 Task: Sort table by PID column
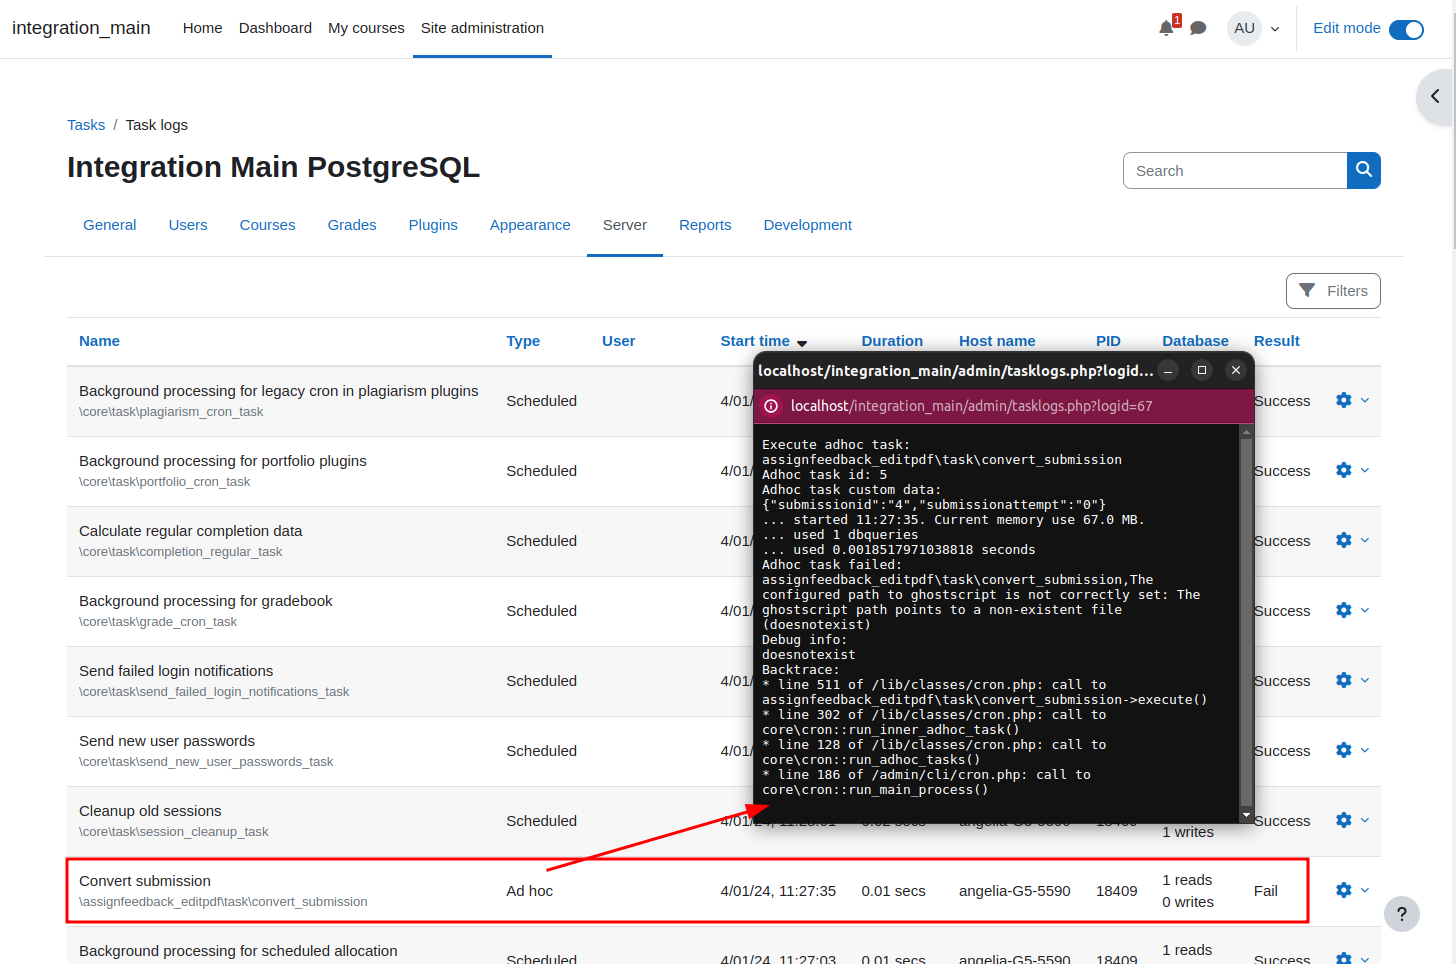click(x=1108, y=341)
